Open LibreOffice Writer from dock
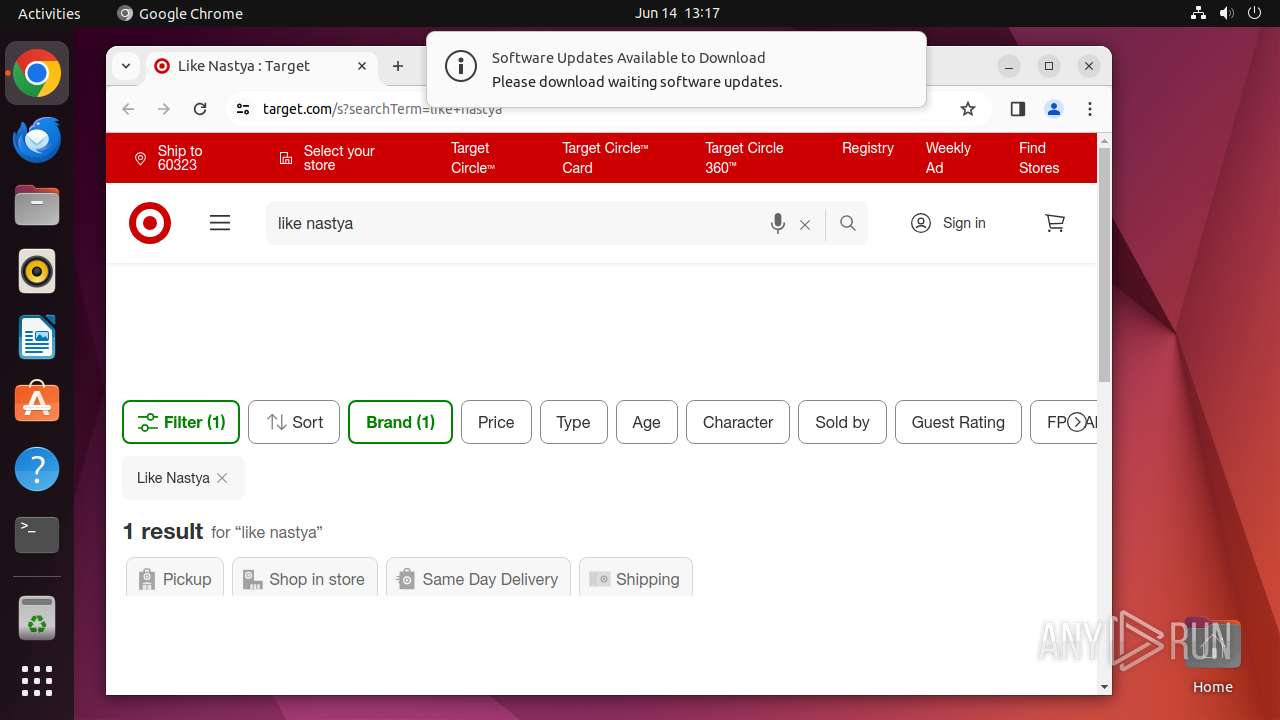The width and height of the screenshot is (1280, 720). (x=37, y=338)
